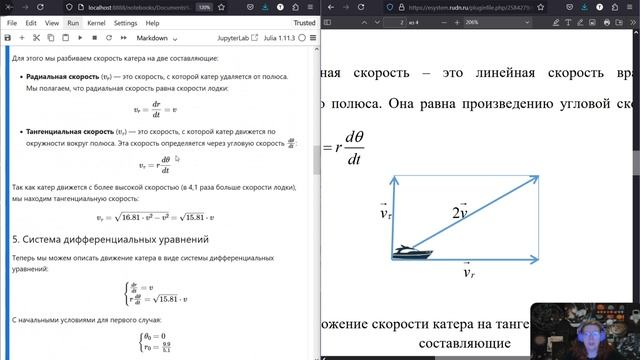Click the Julia 1.11.3 kernel name
Image resolution: width=640 pixels, height=360 pixels.
click(279, 38)
